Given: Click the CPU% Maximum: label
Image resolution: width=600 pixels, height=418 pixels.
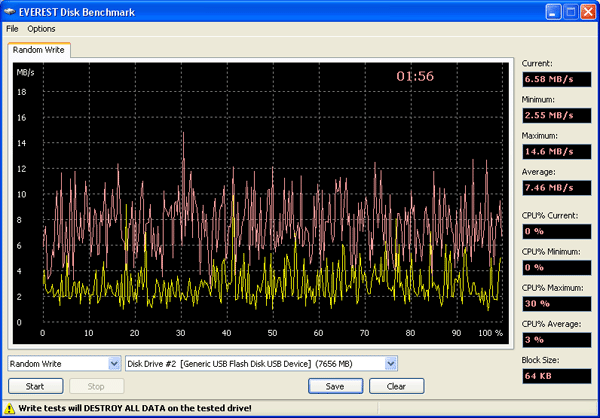Looking at the screenshot, I should [x=553, y=288].
